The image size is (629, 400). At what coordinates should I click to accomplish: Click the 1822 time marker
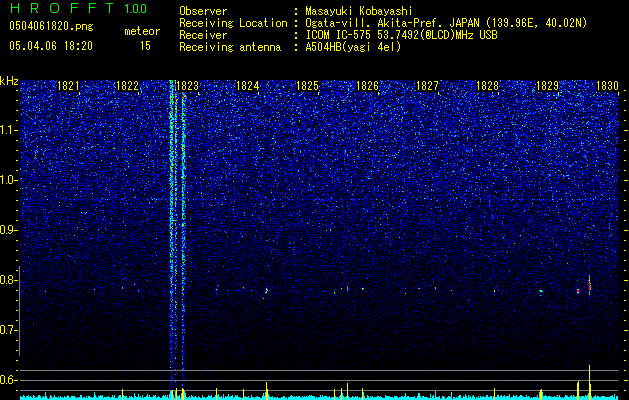(x=128, y=86)
